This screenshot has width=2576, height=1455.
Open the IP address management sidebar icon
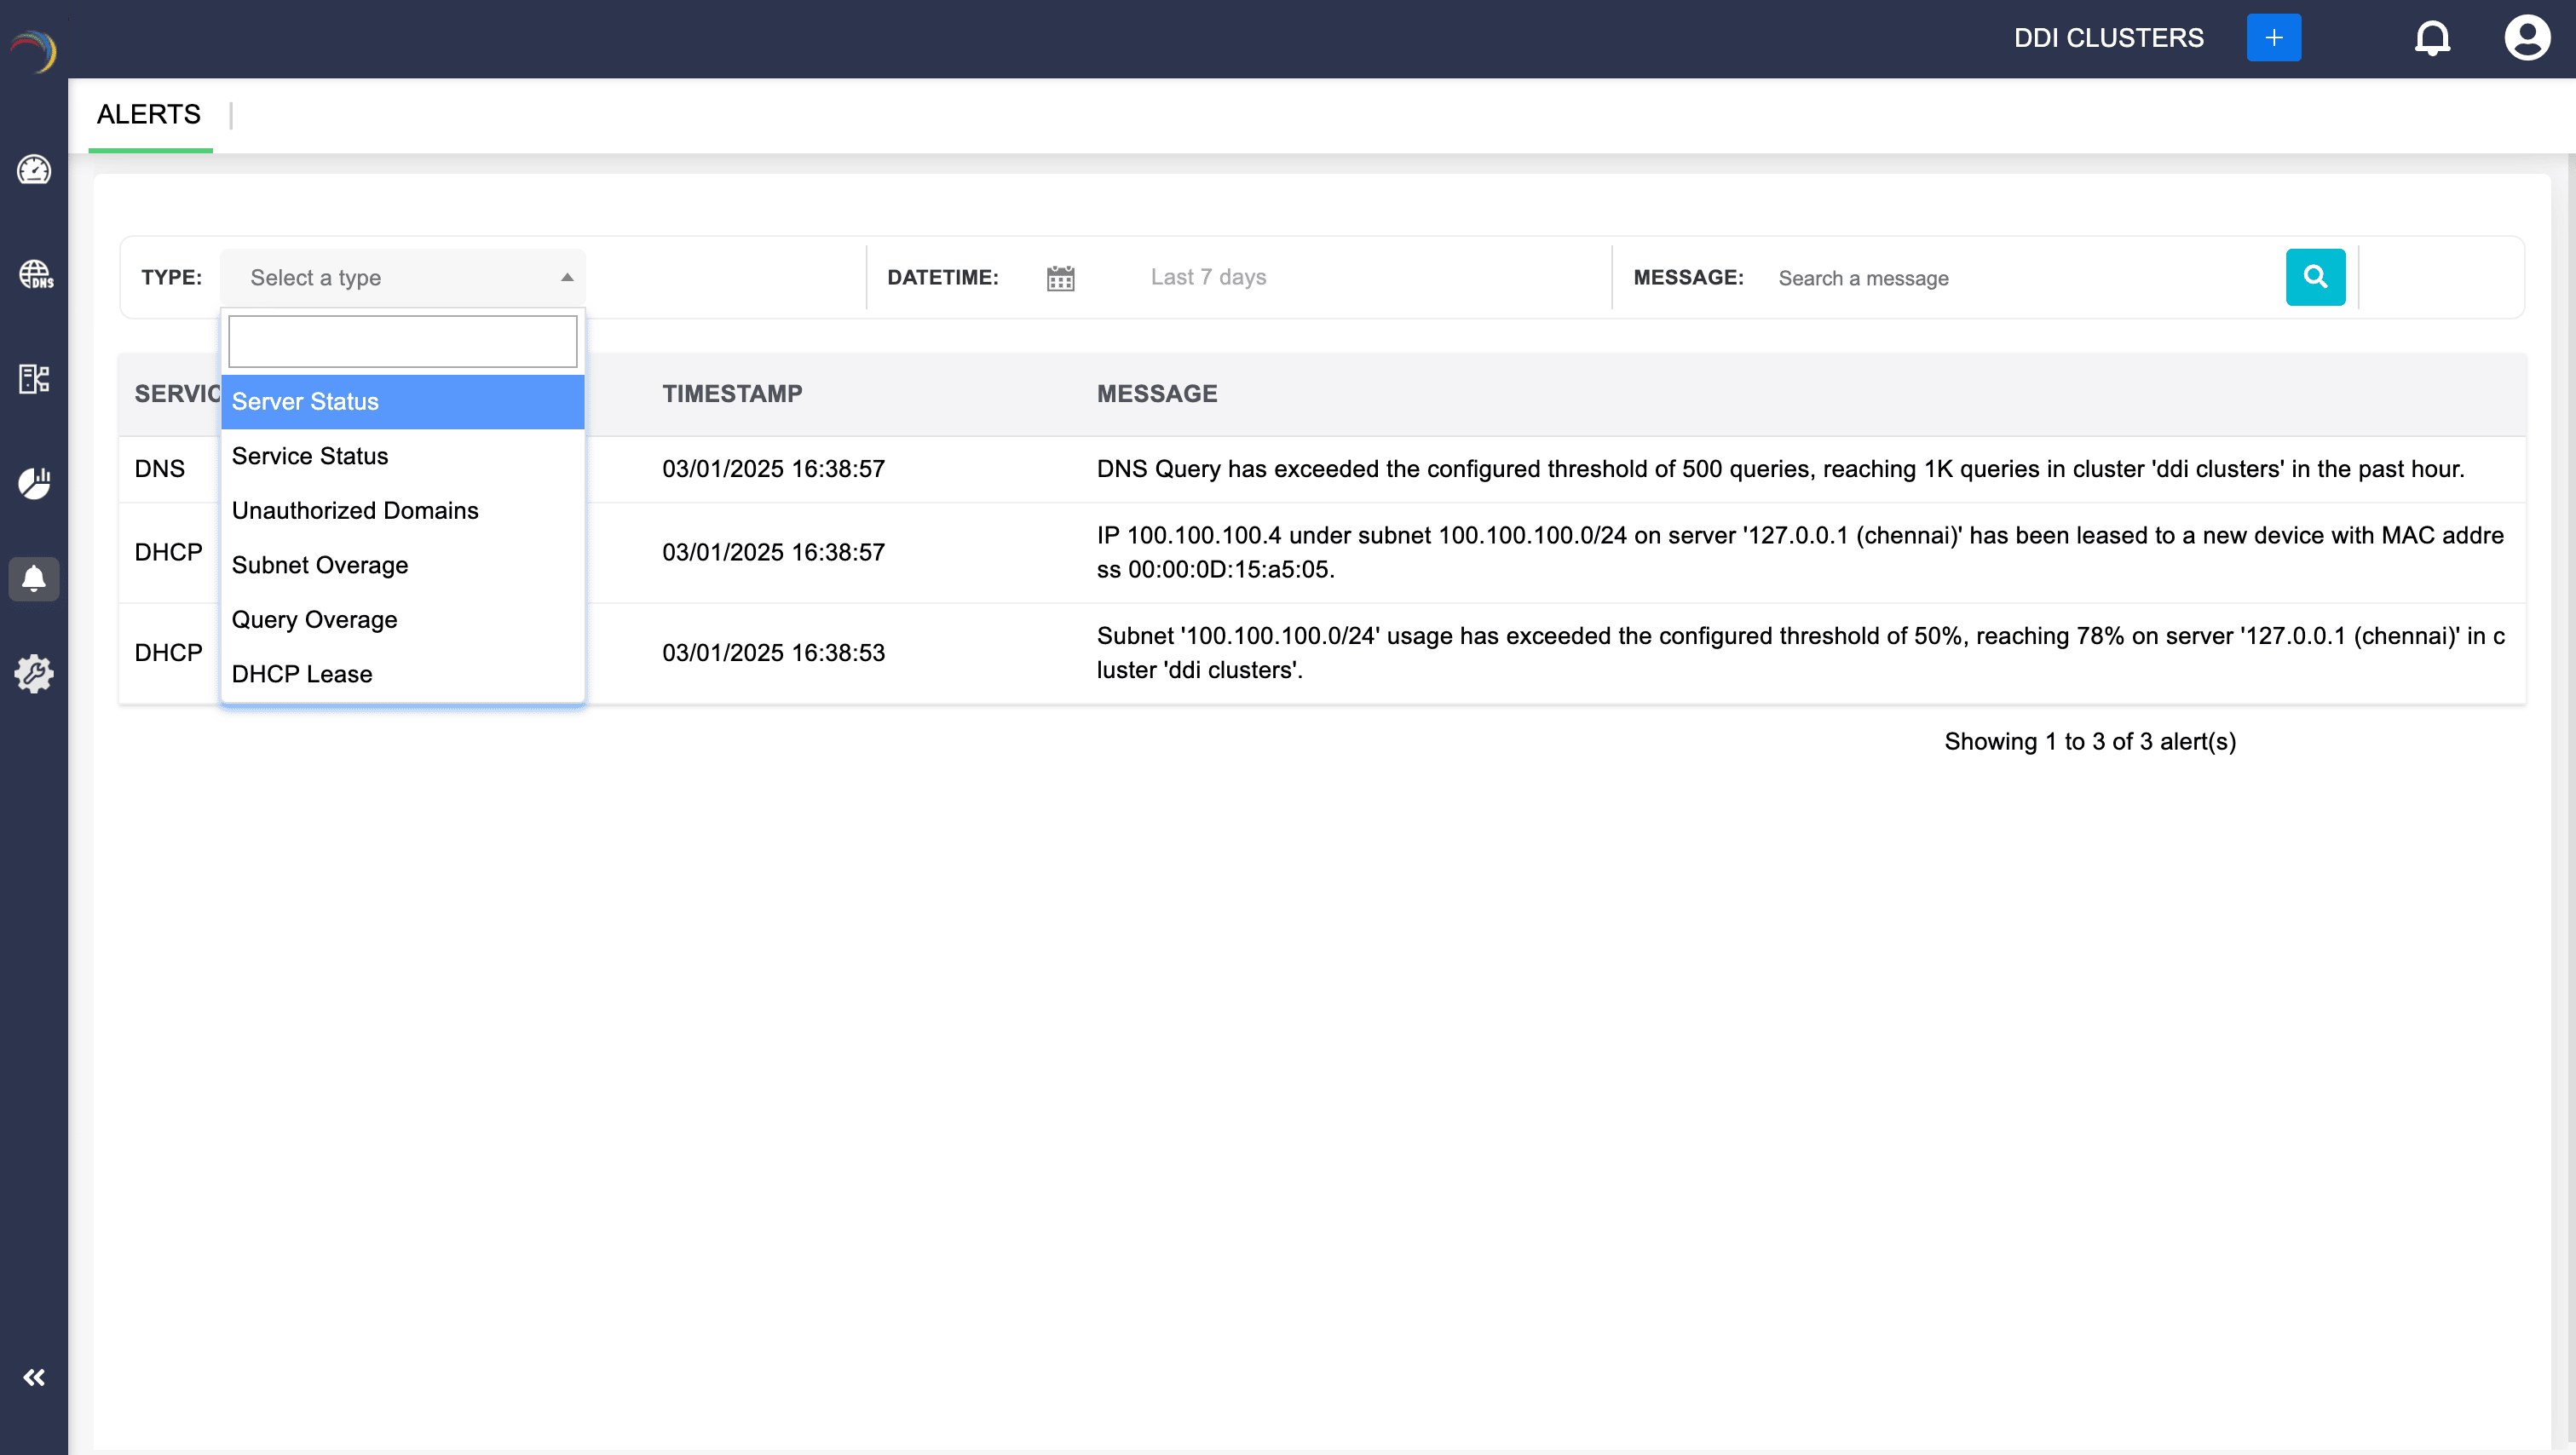pyautogui.click(x=34, y=379)
